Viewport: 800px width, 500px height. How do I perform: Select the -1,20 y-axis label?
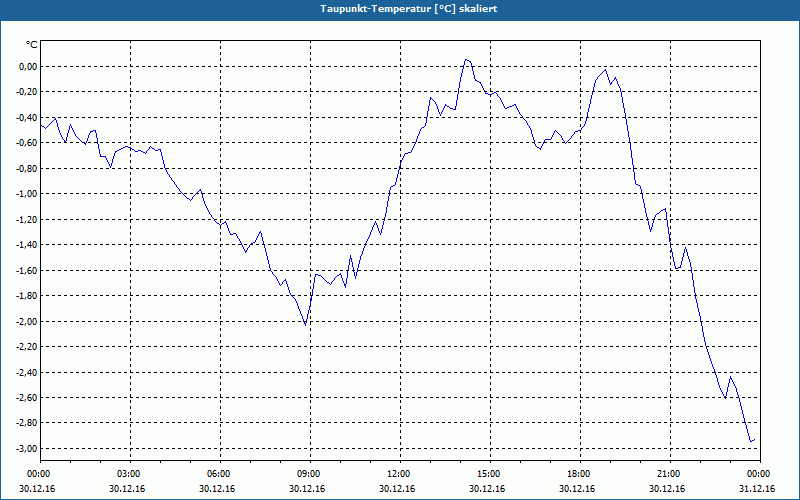pos(27,219)
